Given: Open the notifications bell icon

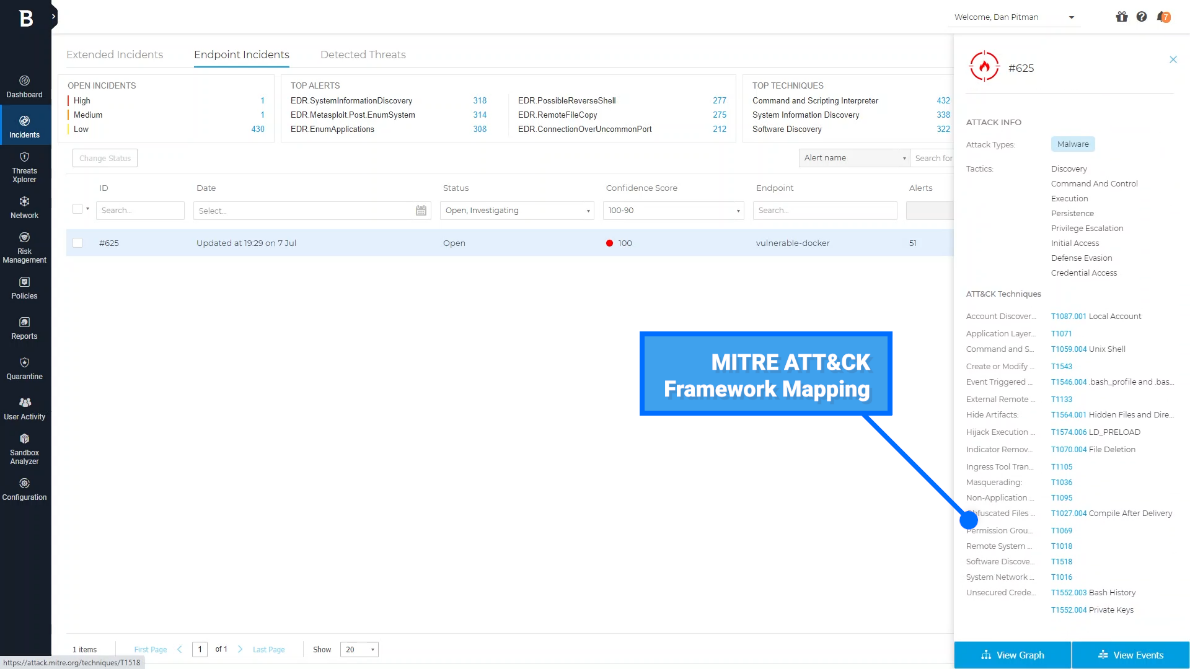Looking at the screenshot, I should tap(1164, 17).
